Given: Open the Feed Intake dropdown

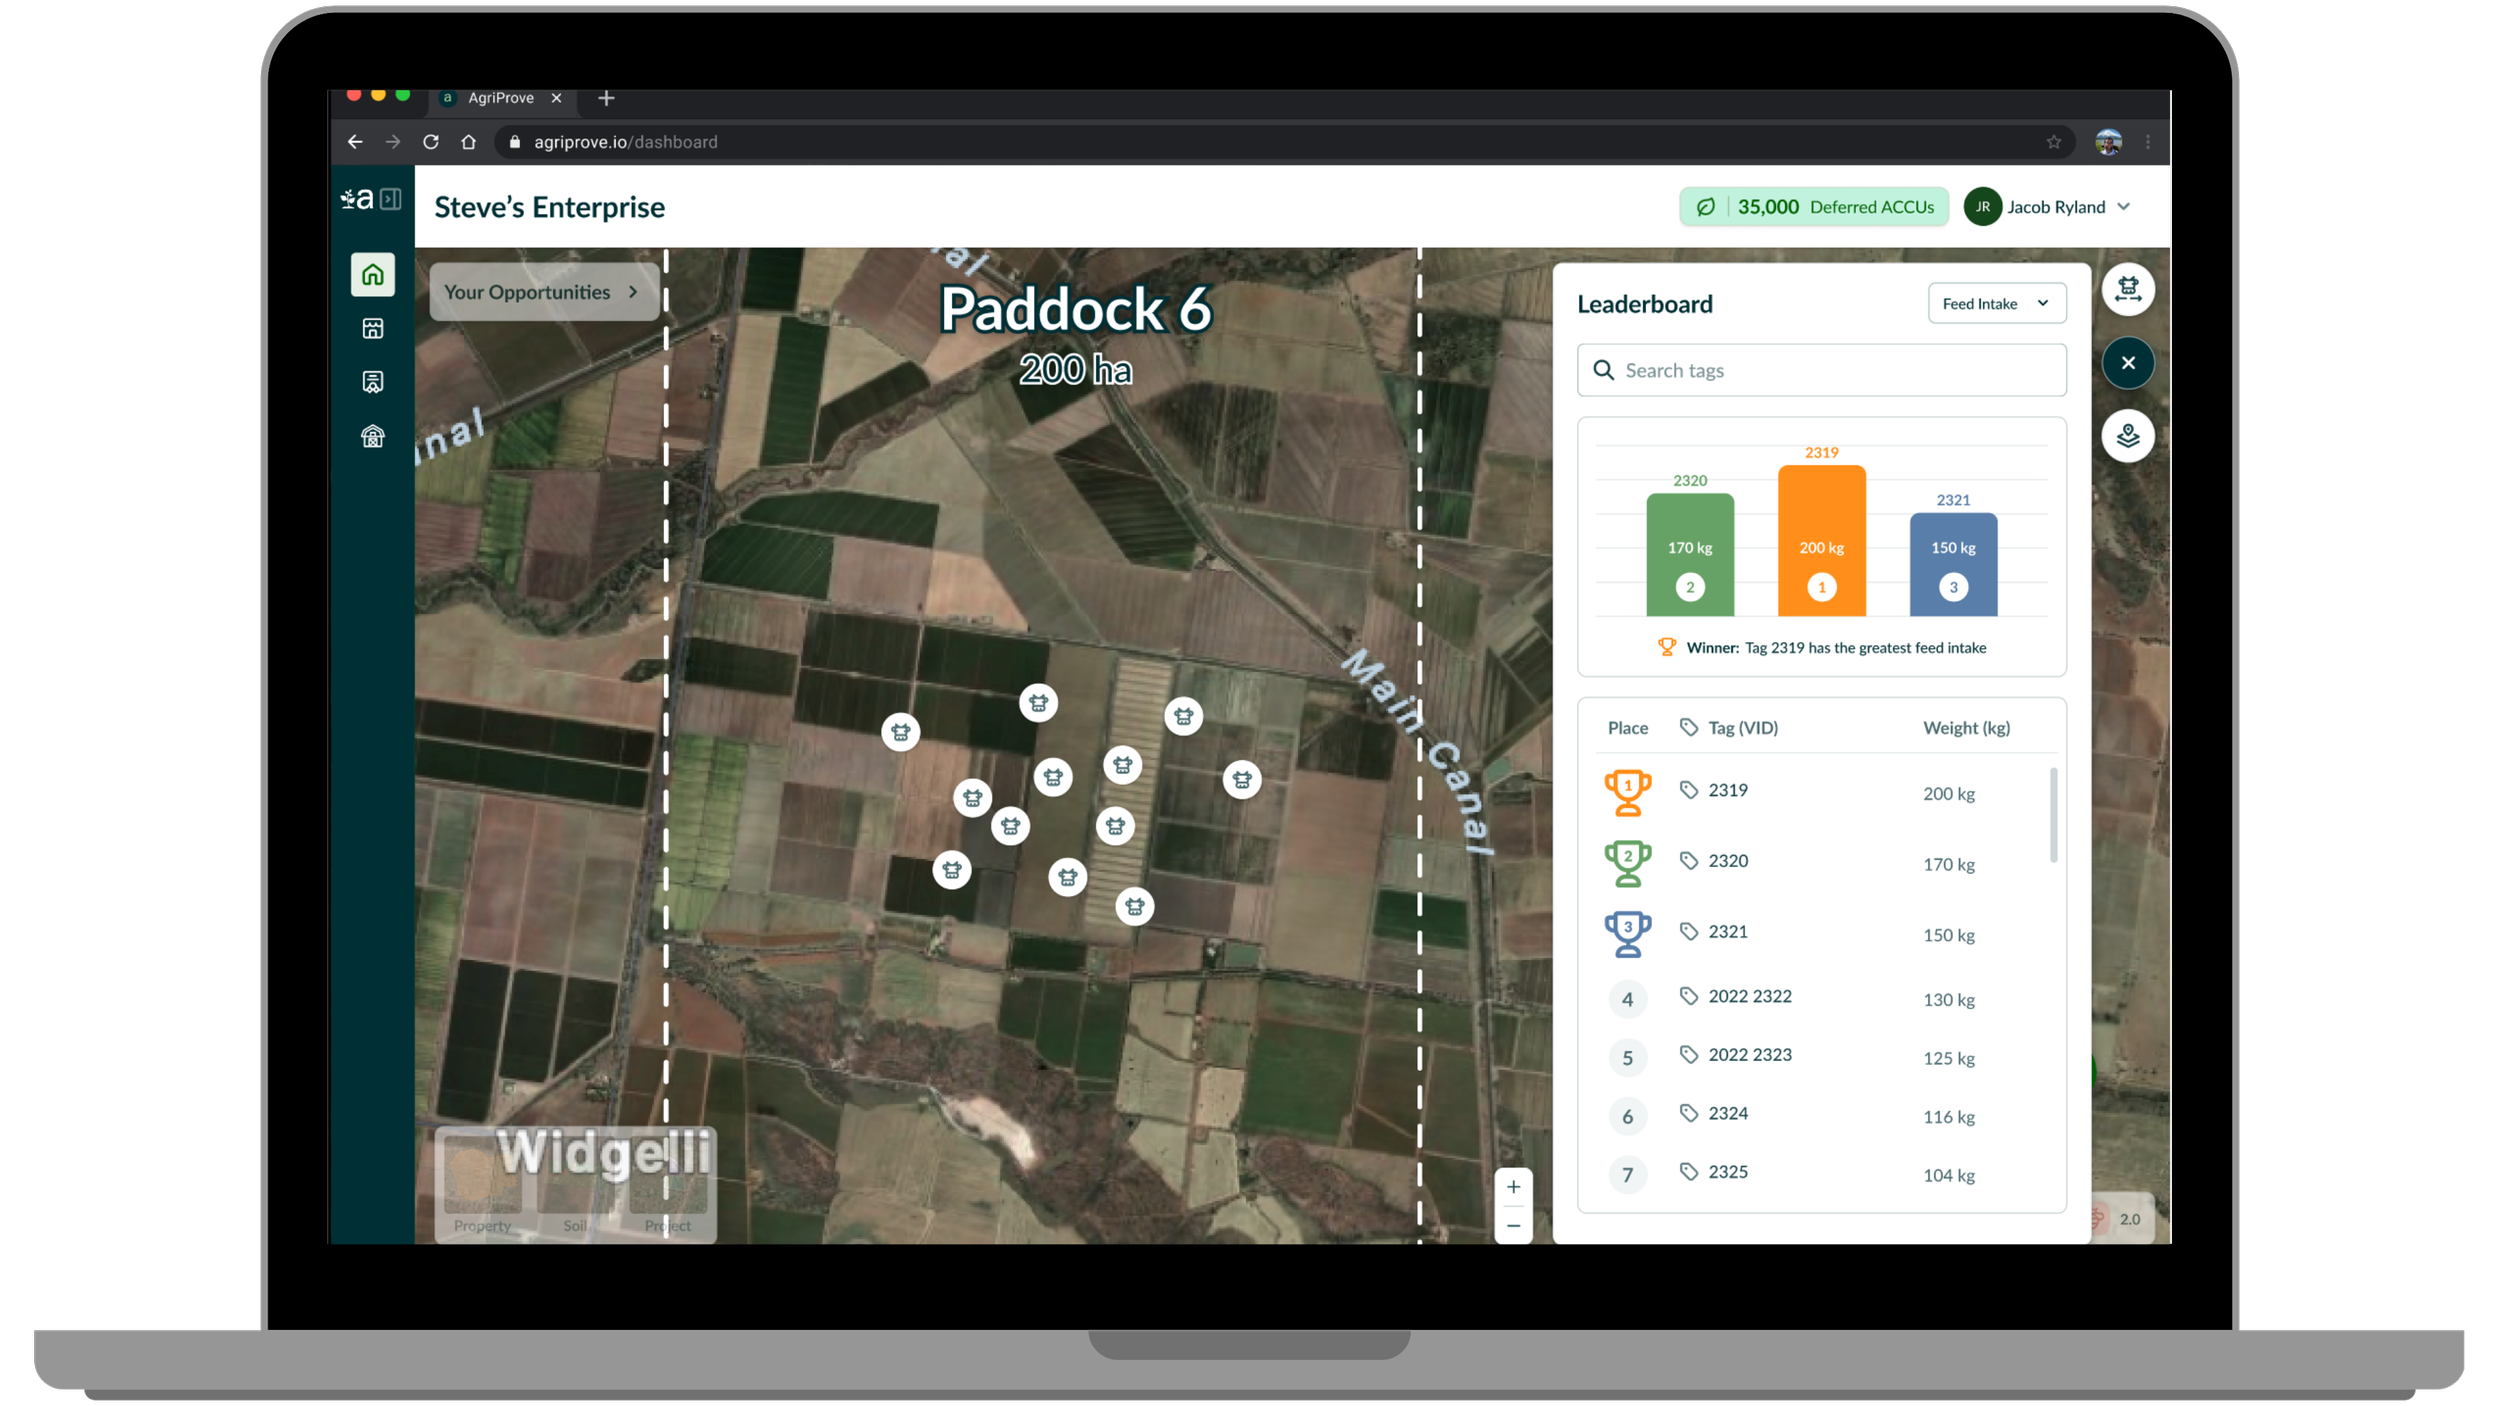Looking at the screenshot, I should pos(1996,304).
